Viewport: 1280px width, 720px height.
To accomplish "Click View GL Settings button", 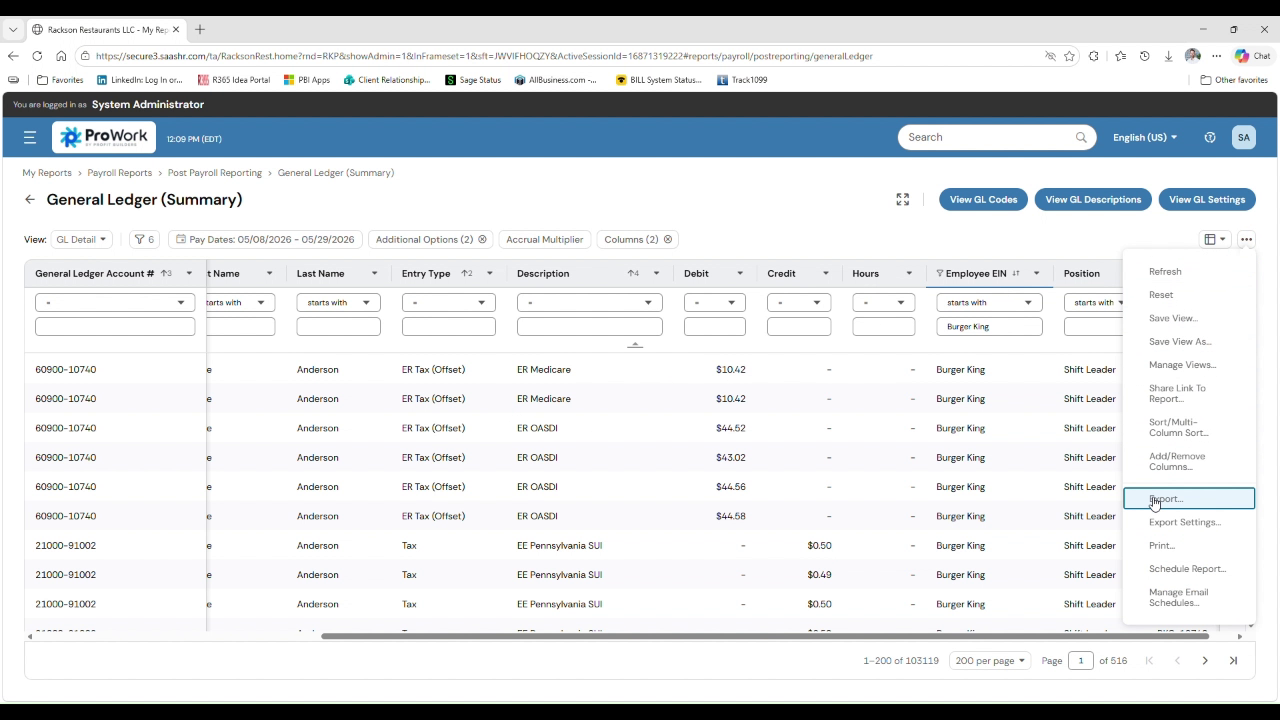I will (x=1207, y=199).
